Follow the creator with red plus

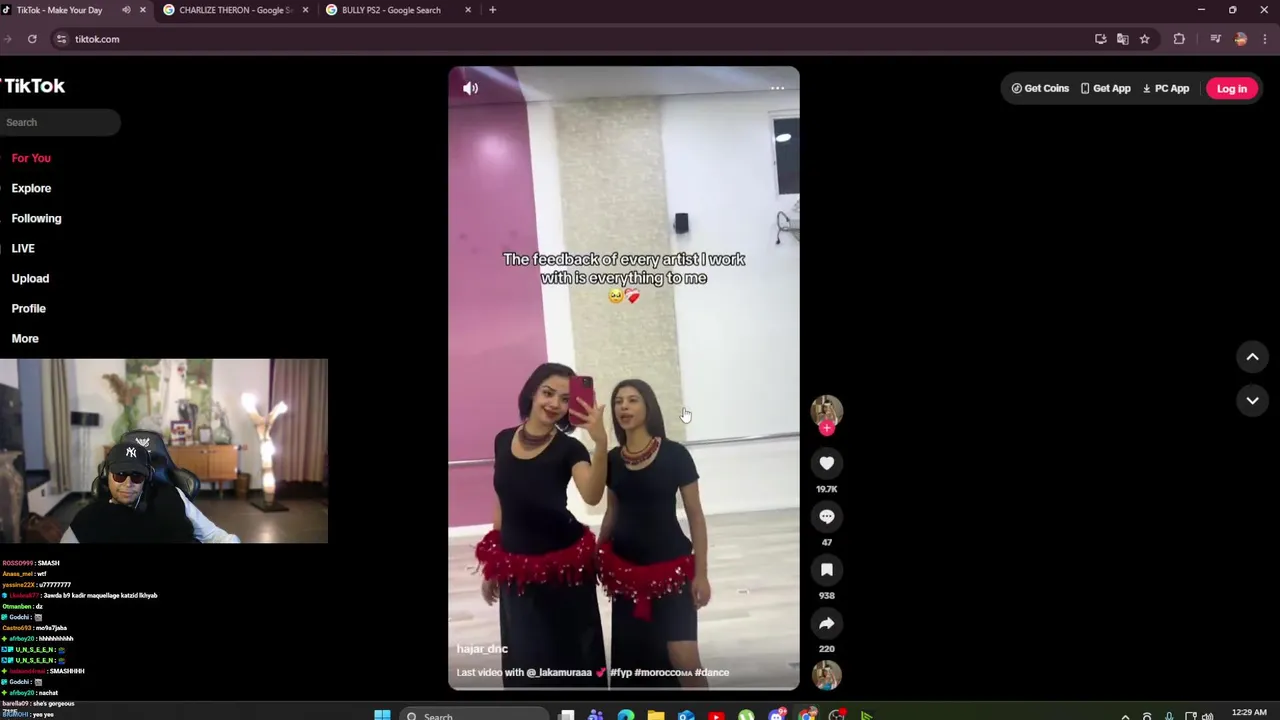826,428
